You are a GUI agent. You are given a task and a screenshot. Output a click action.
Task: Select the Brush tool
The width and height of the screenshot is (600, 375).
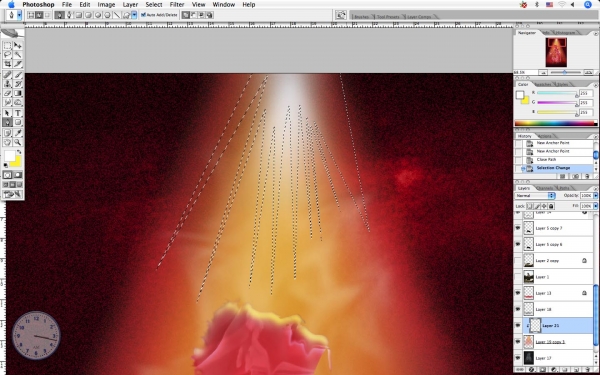pos(18,75)
